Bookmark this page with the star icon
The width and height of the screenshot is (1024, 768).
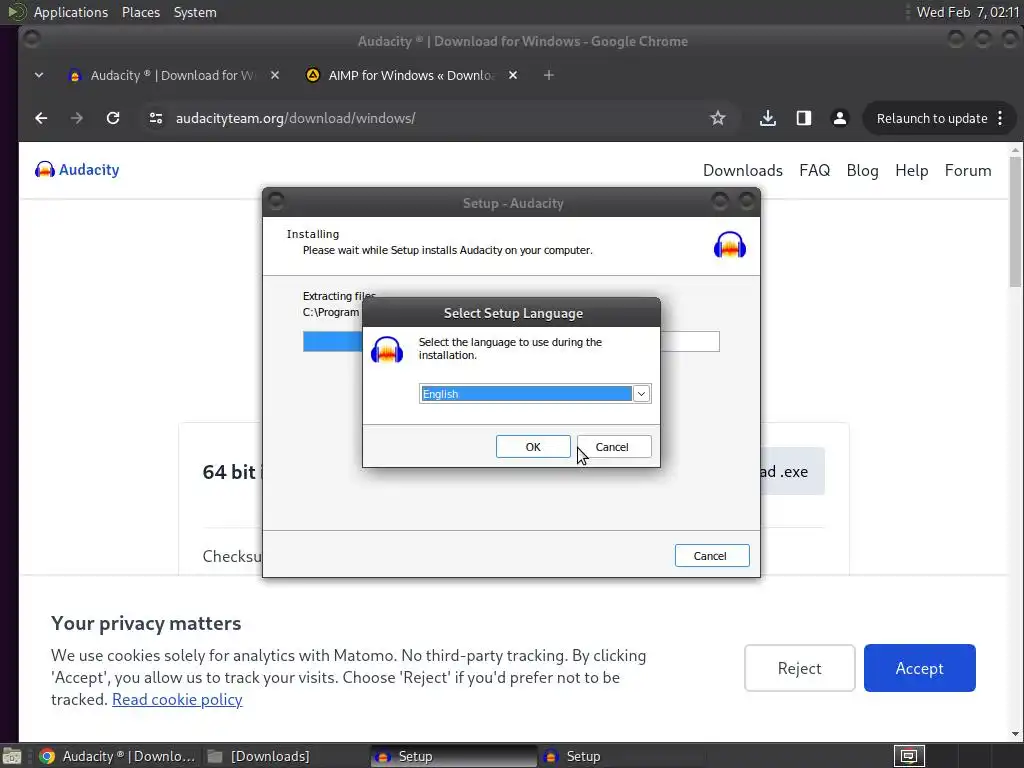(718, 118)
